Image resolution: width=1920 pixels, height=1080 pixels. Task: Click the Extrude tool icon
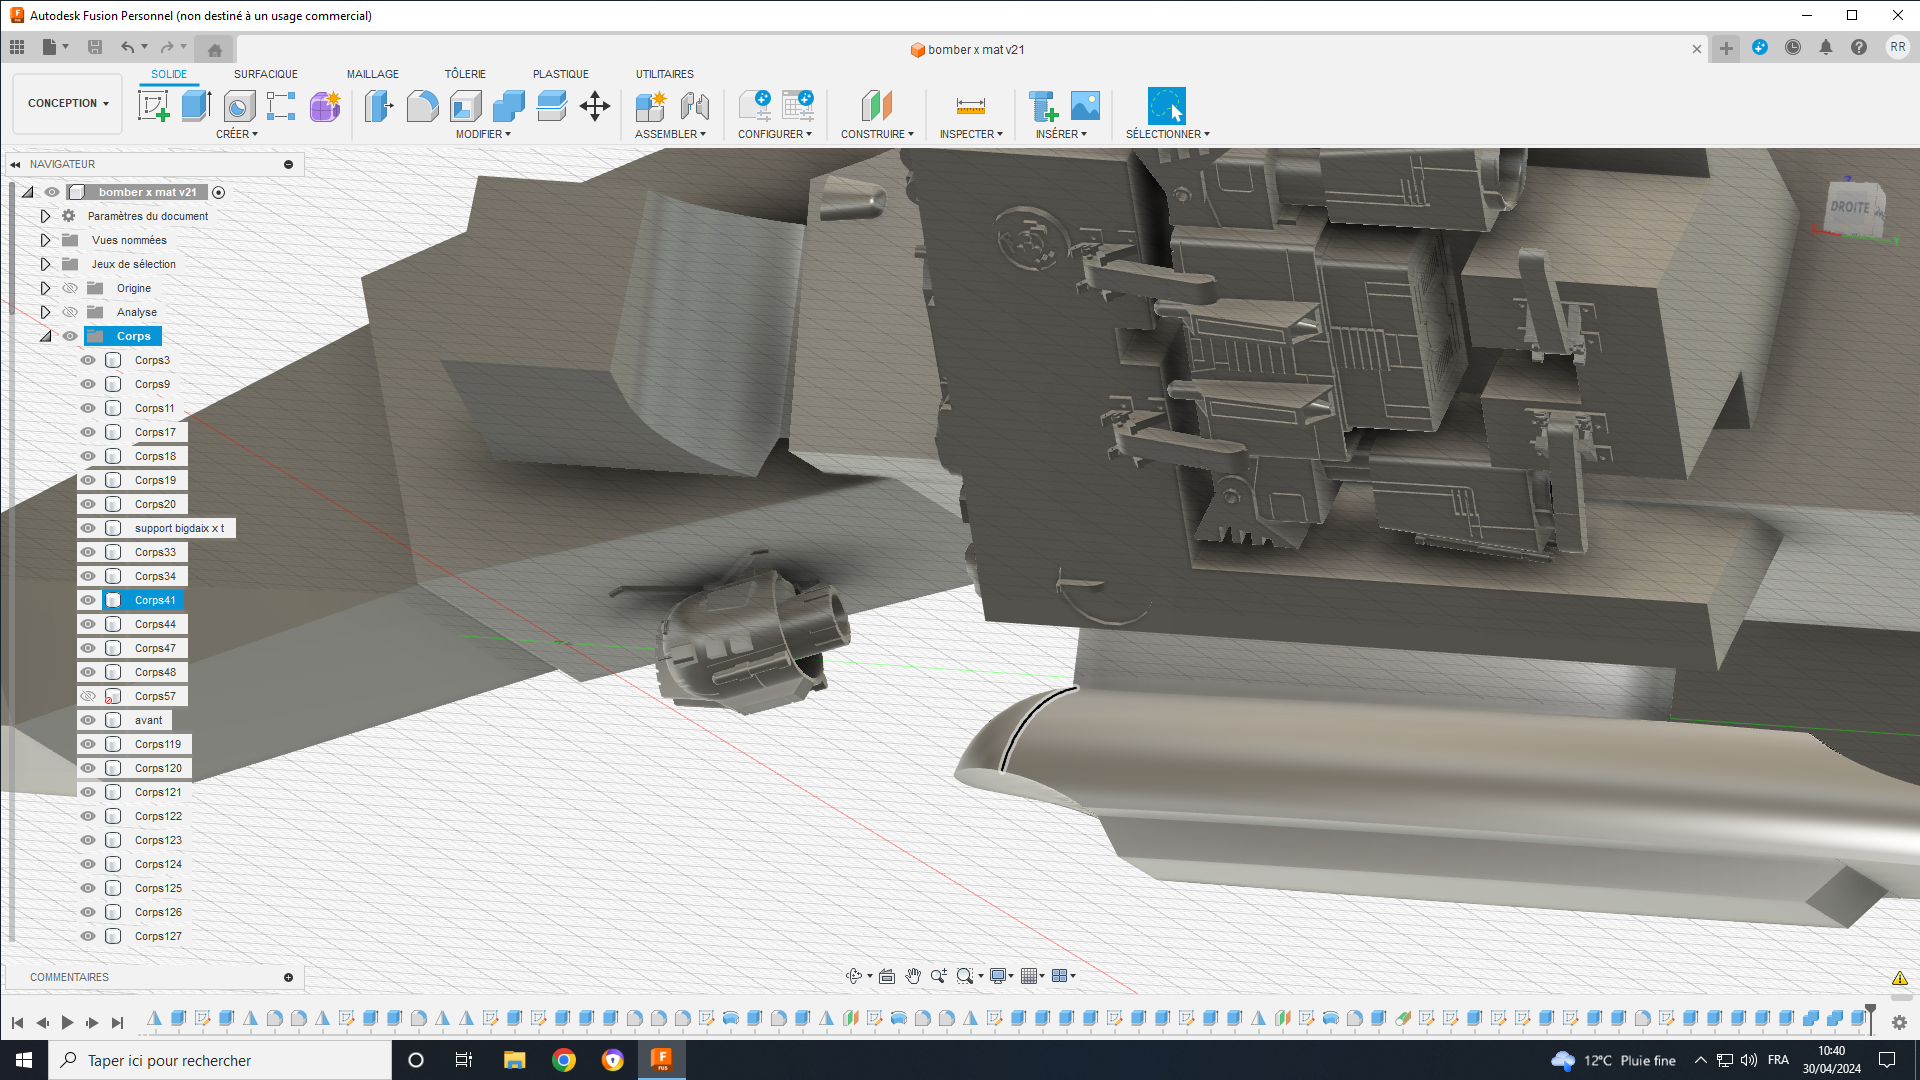(196, 106)
